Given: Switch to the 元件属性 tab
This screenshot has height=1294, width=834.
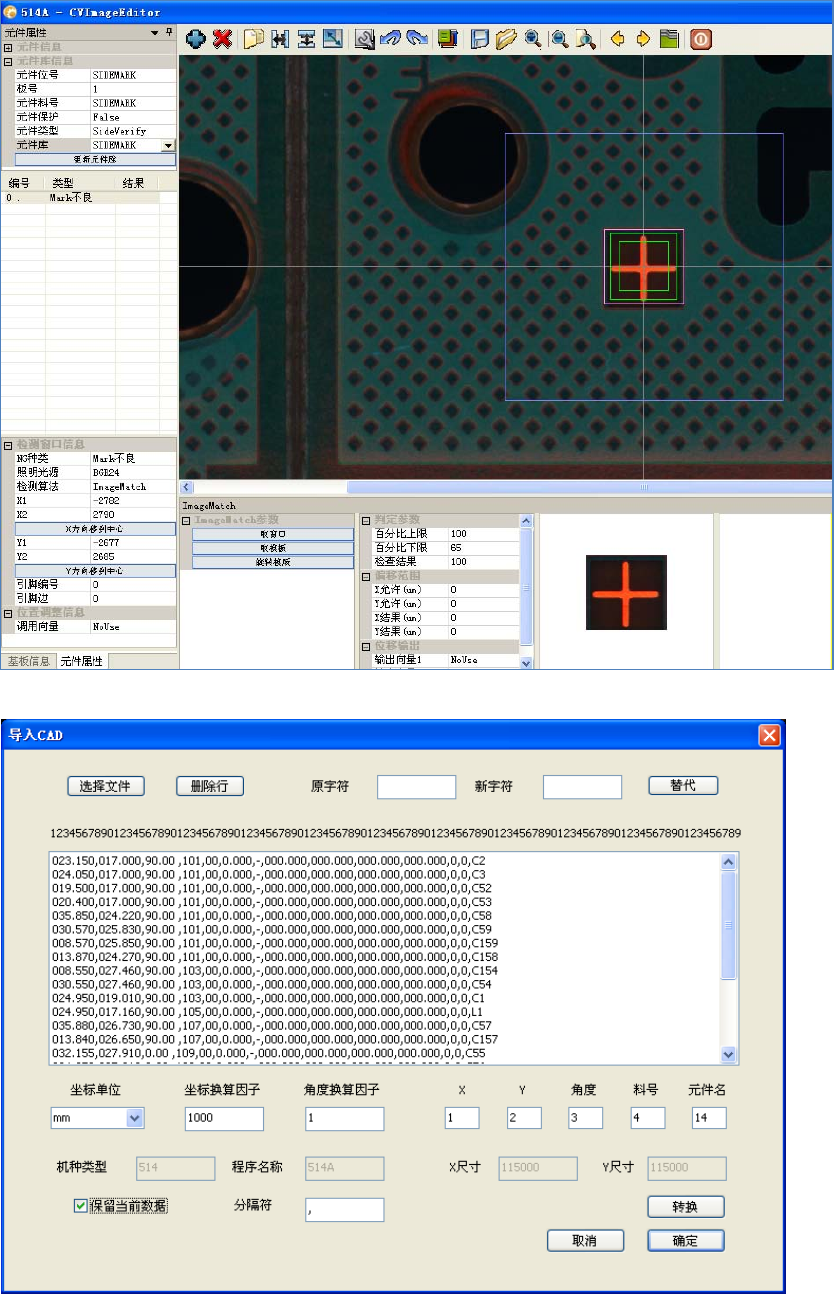Looking at the screenshot, I should (x=81, y=661).
